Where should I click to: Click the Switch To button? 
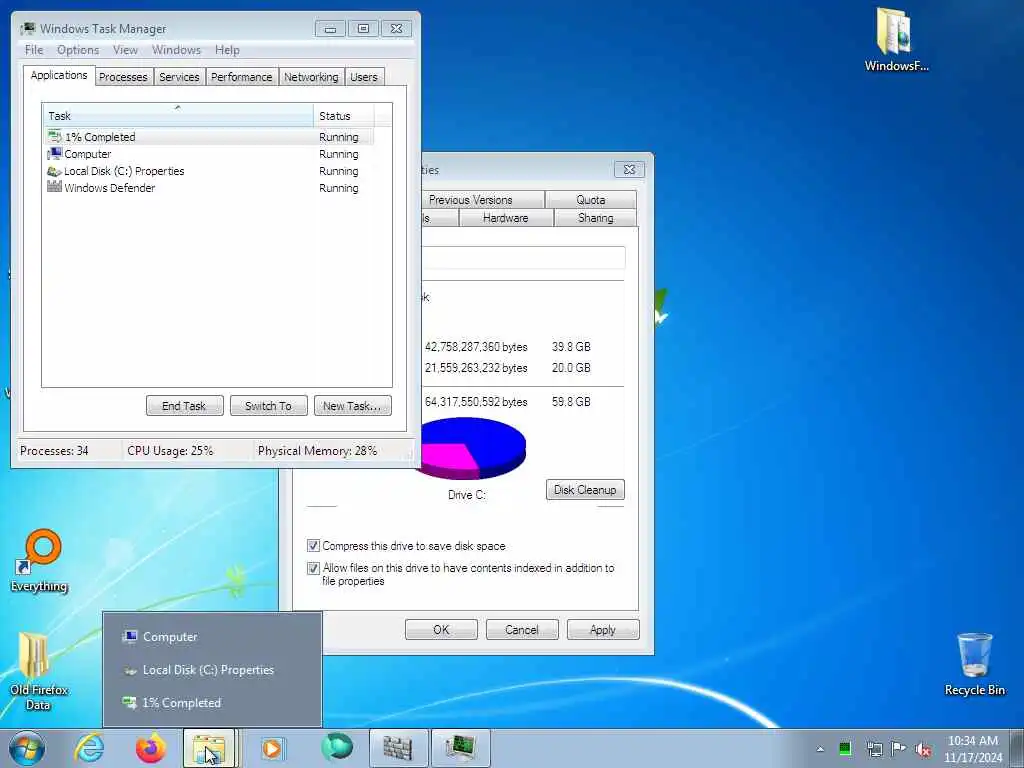coord(268,406)
